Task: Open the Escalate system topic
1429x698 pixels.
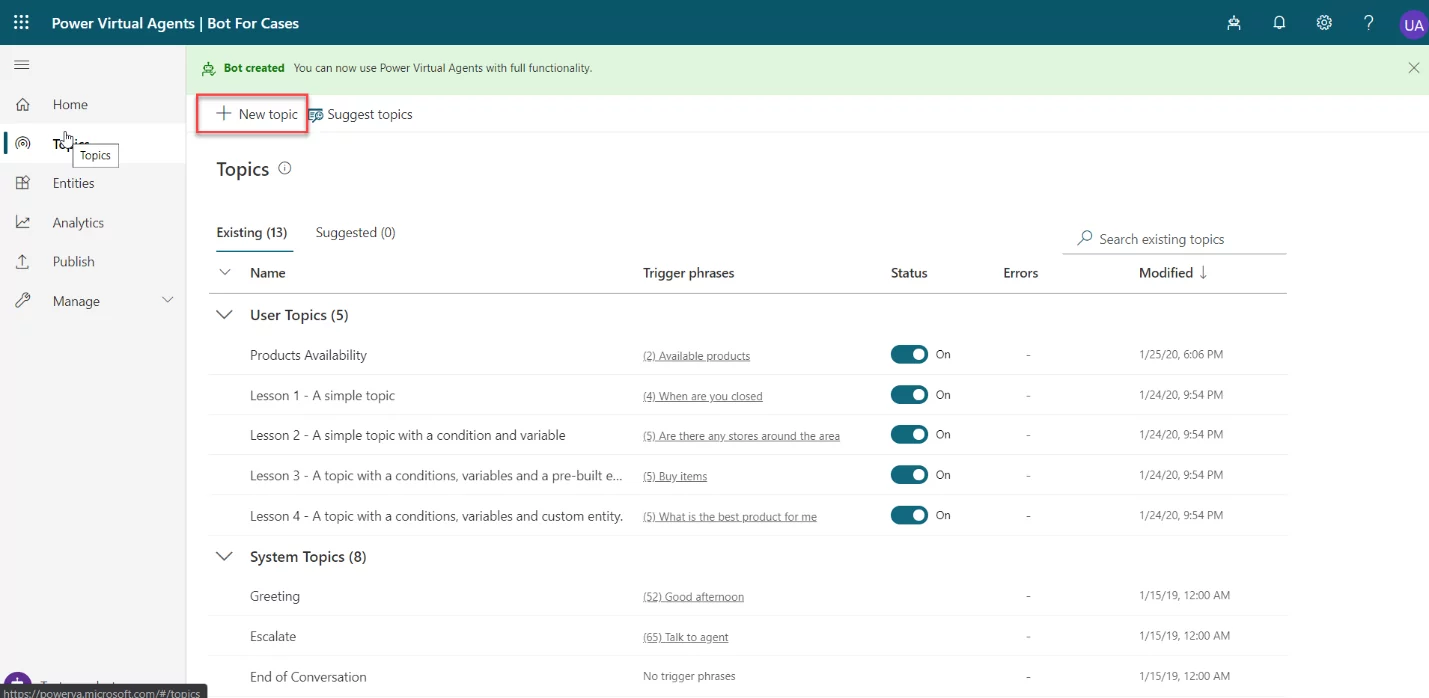Action: point(273,636)
